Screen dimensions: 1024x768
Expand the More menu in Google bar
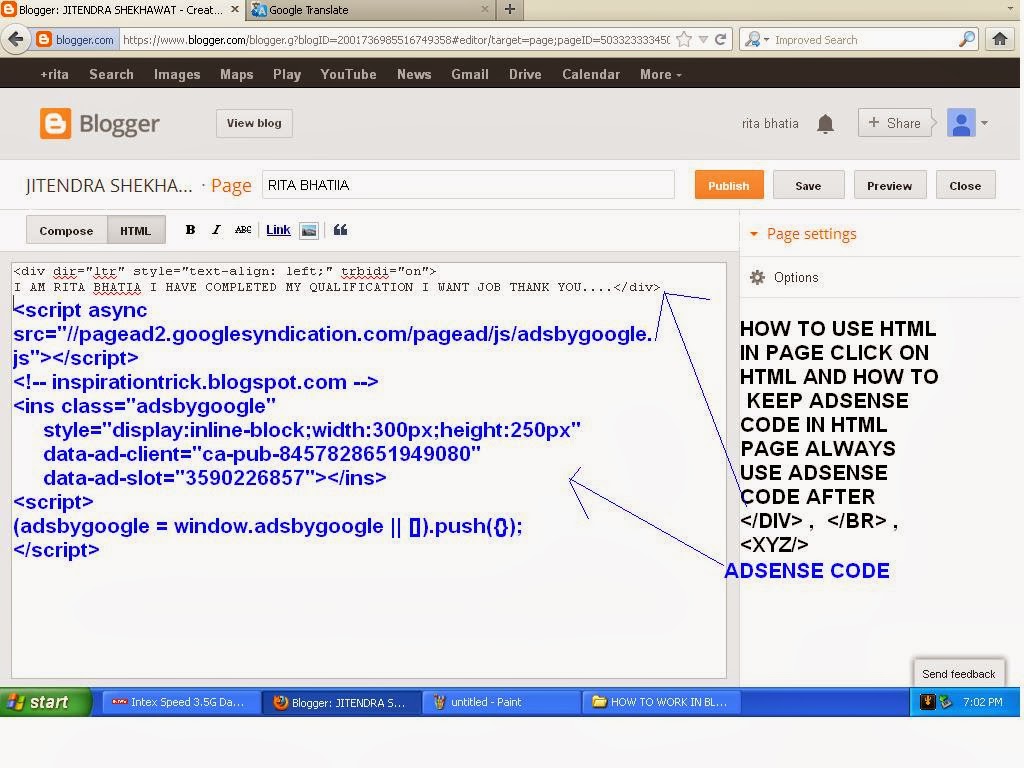pyautogui.click(x=660, y=74)
